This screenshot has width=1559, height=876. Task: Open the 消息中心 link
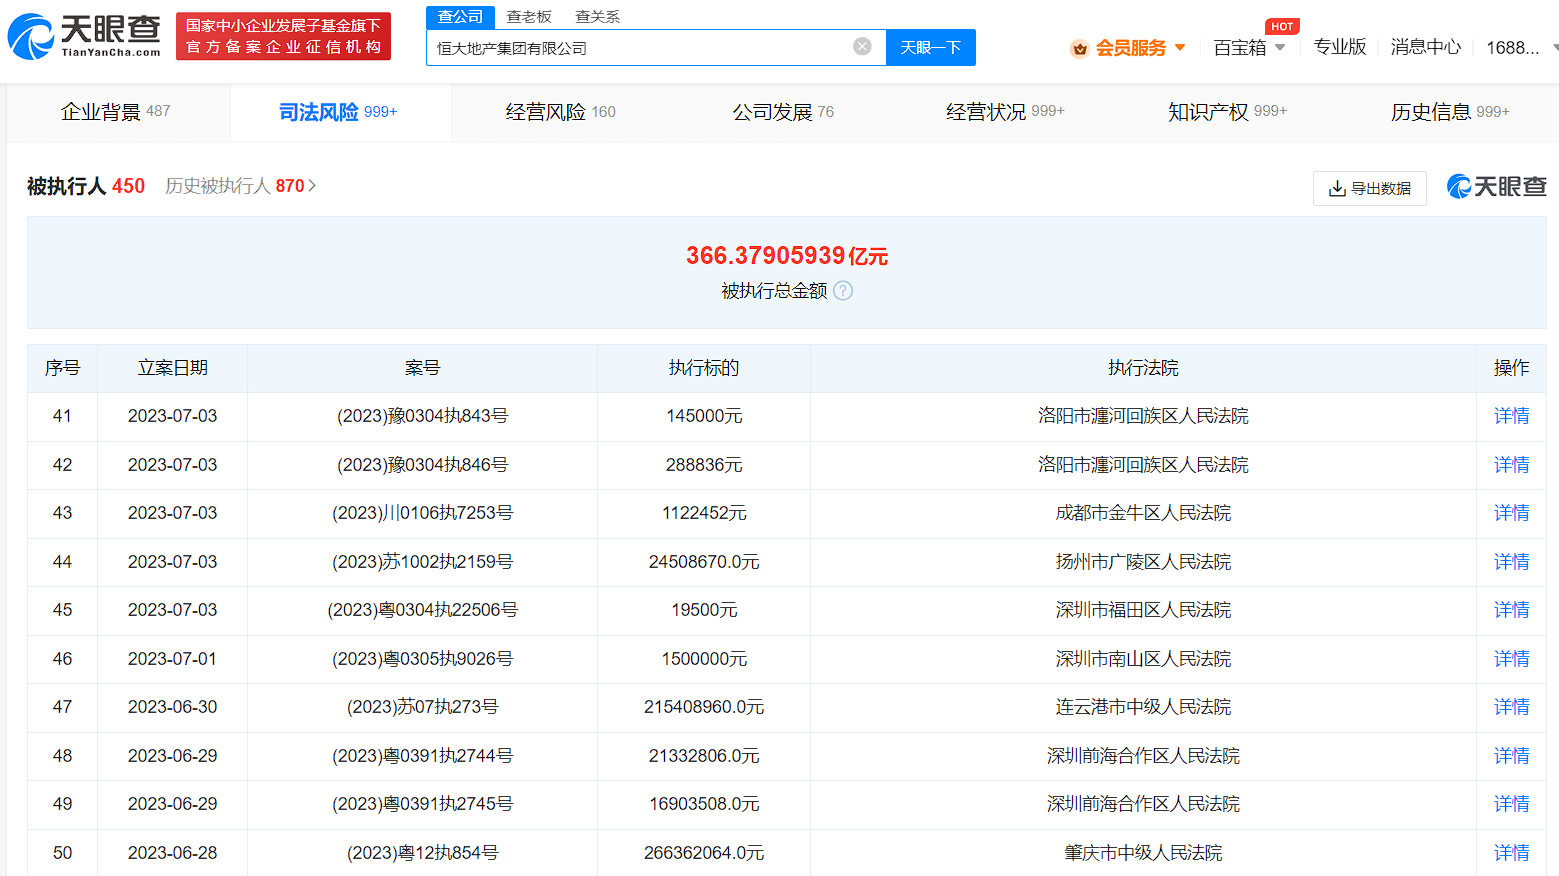click(1425, 47)
